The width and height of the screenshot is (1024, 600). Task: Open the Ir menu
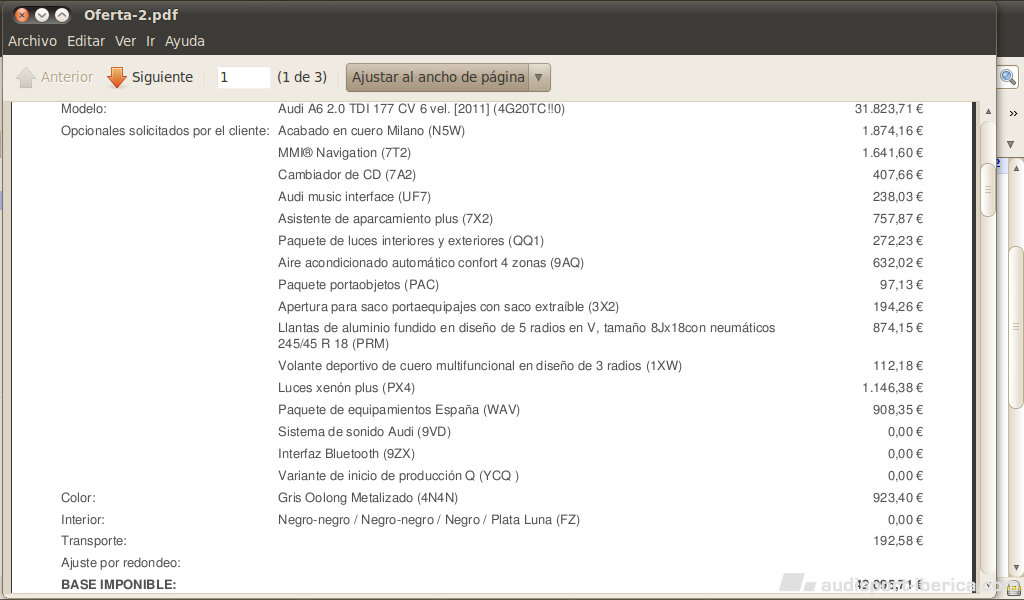[151, 41]
